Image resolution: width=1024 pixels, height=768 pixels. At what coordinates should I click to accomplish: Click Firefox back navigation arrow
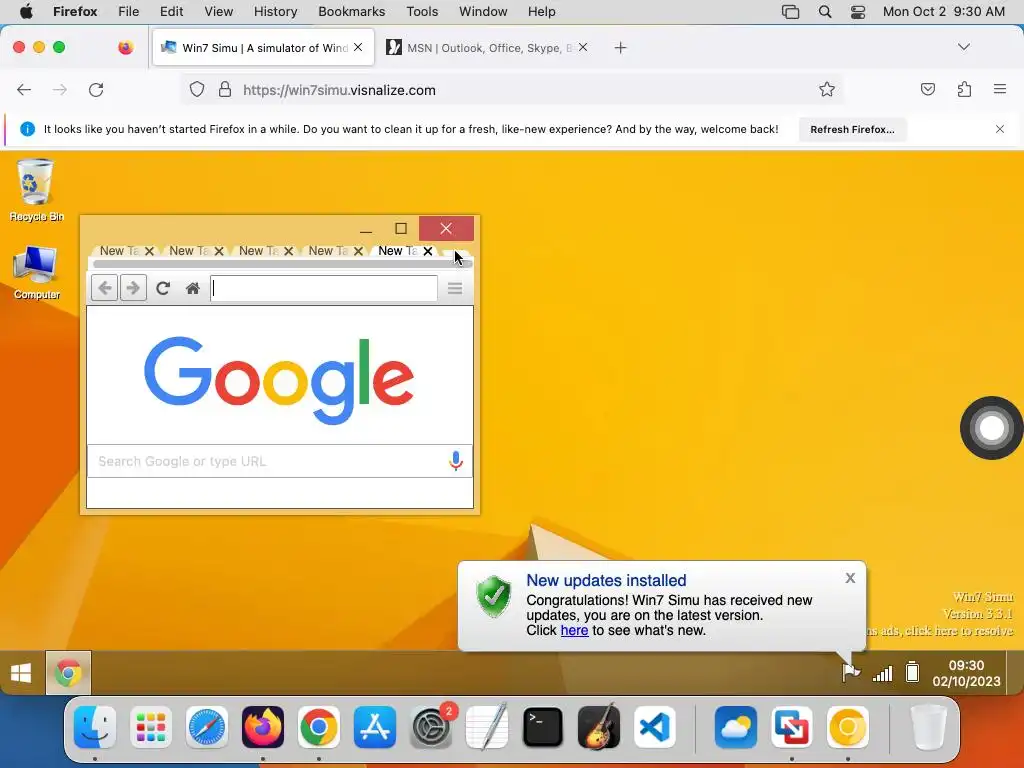click(x=24, y=90)
